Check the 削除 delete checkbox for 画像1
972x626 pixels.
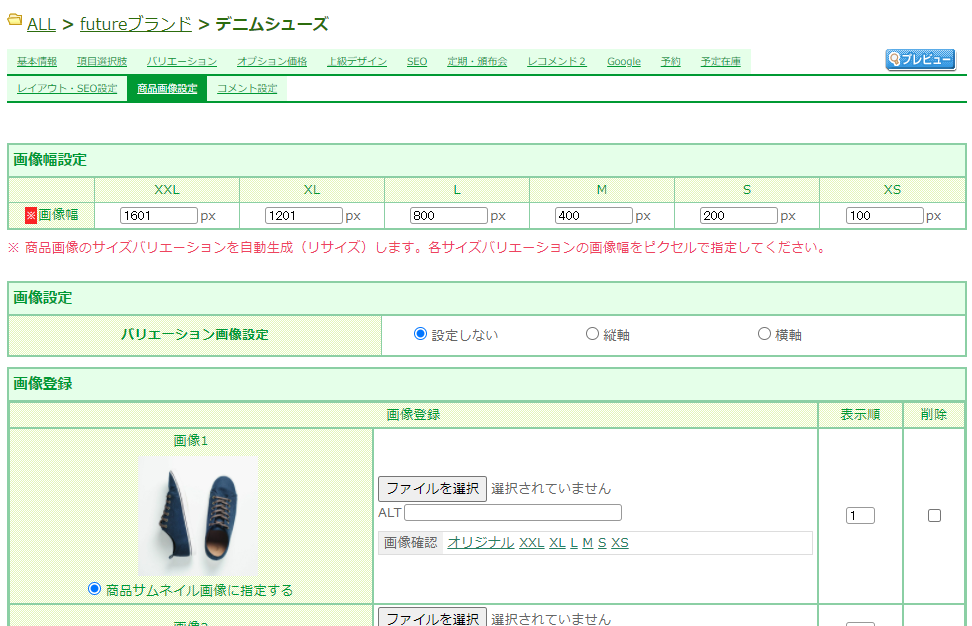tap(934, 515)
